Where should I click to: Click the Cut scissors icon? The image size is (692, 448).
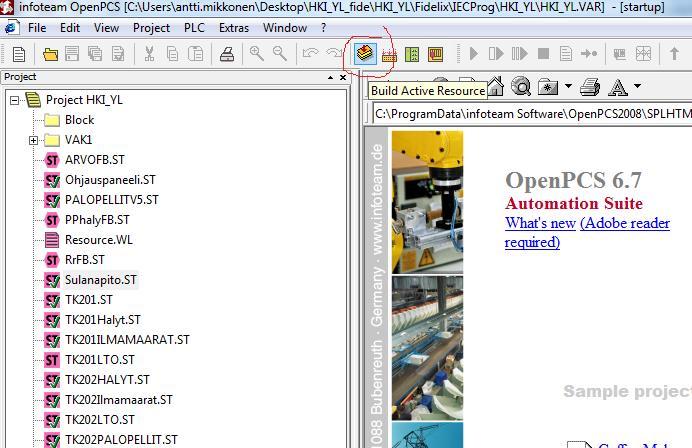150,54
